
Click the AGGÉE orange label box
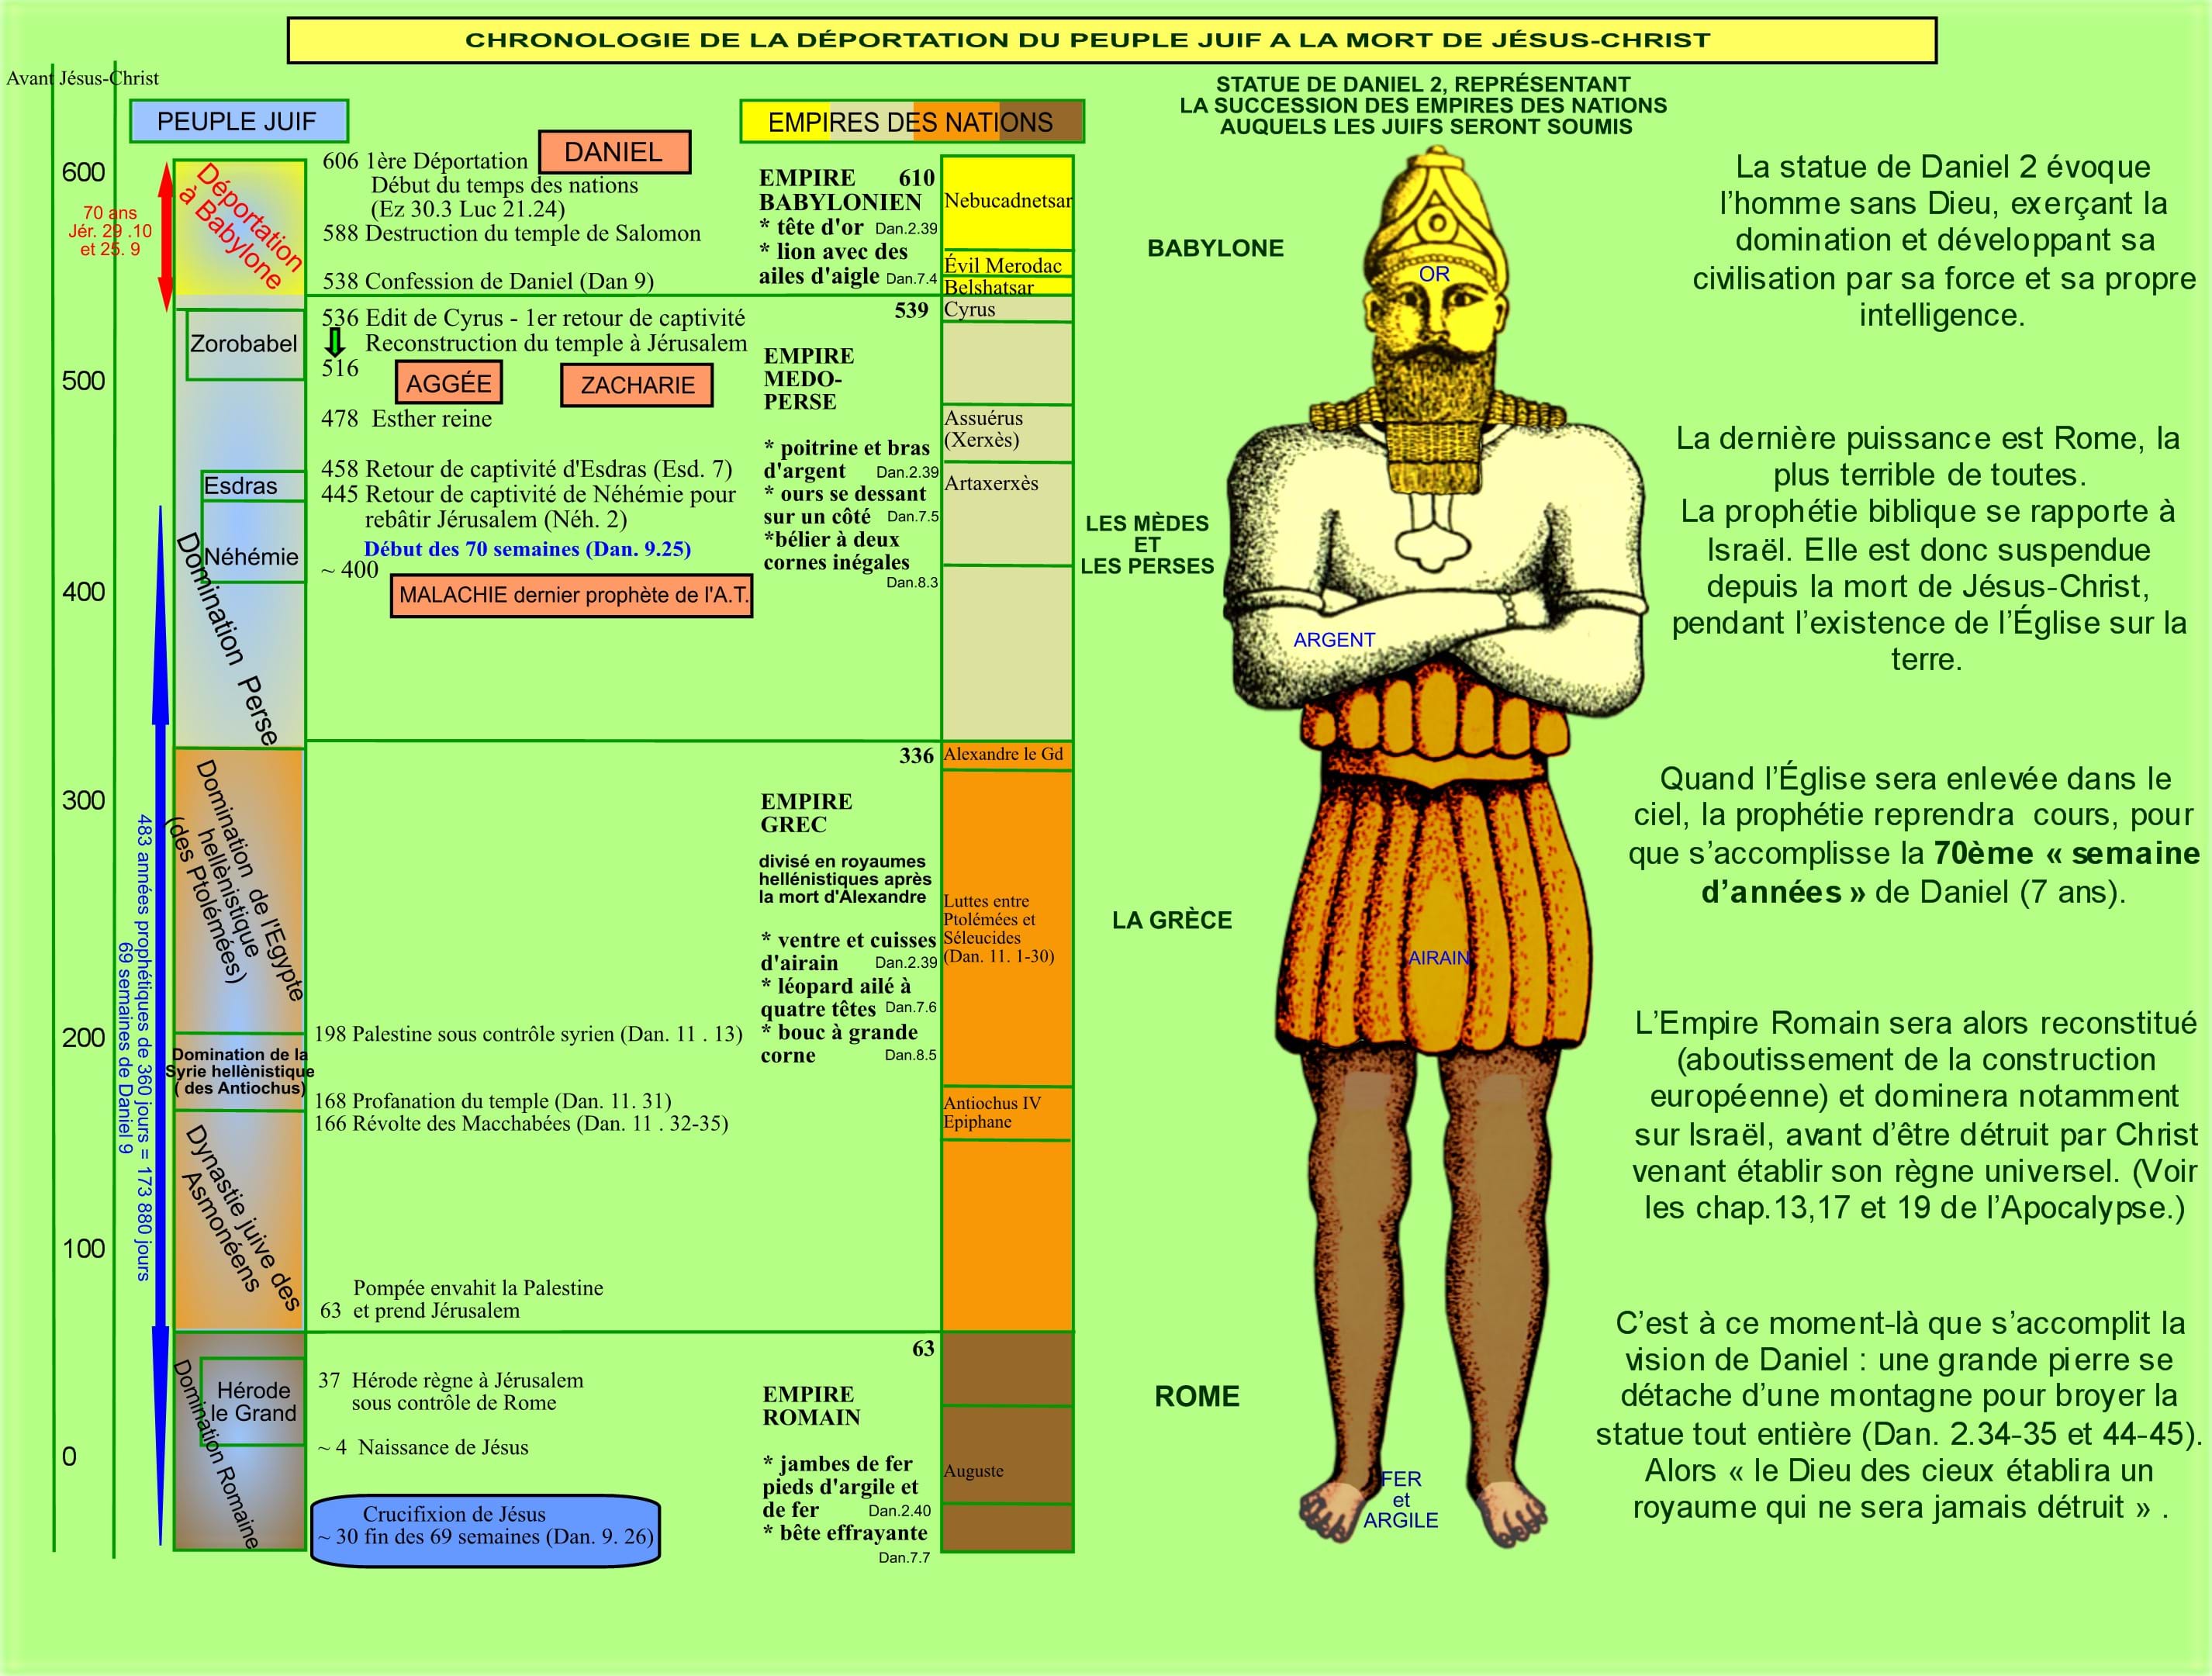click(x=449, y=384)
